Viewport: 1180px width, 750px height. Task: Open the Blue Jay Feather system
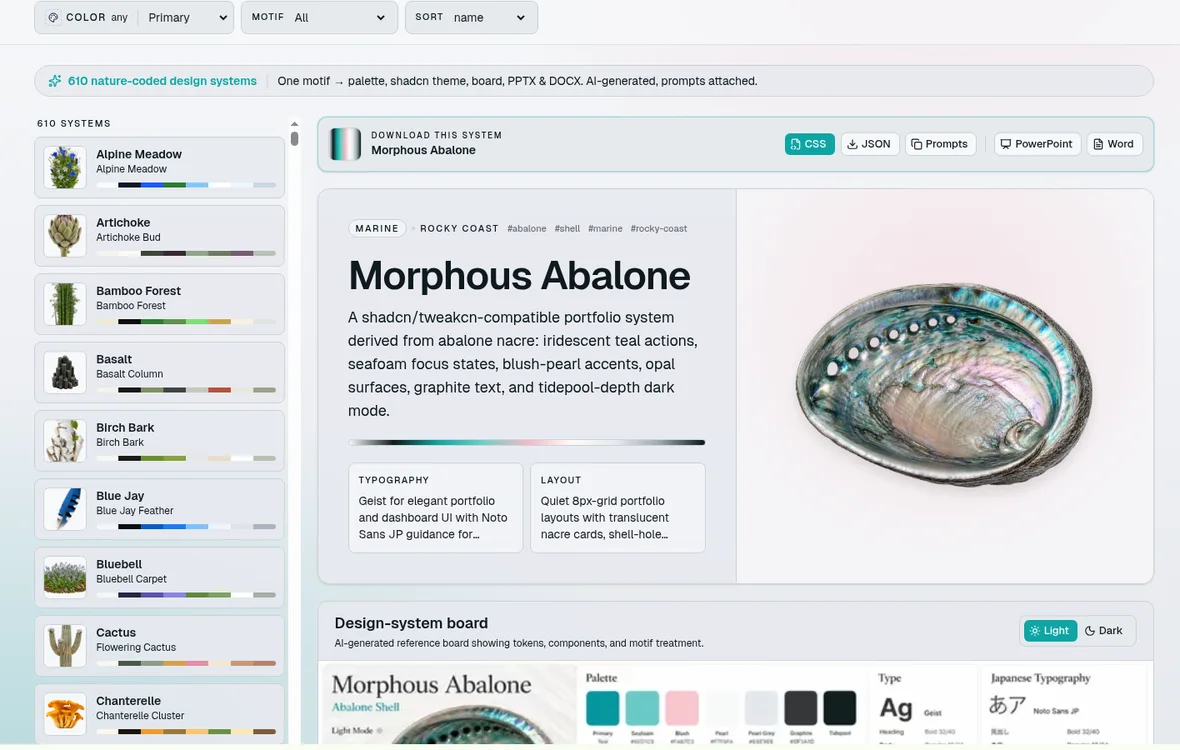tap(160, 509)
